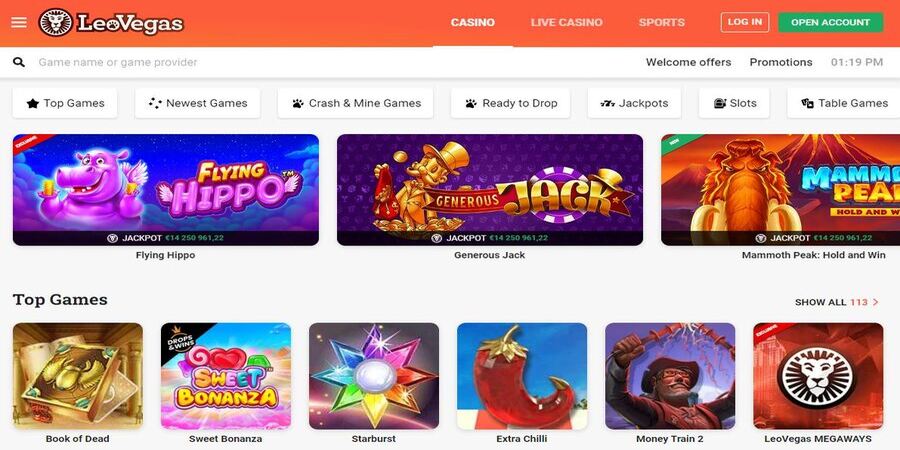
Task: Open the Flying Hippo game banner
Action: pyautogui.click(x=166, y=190)
